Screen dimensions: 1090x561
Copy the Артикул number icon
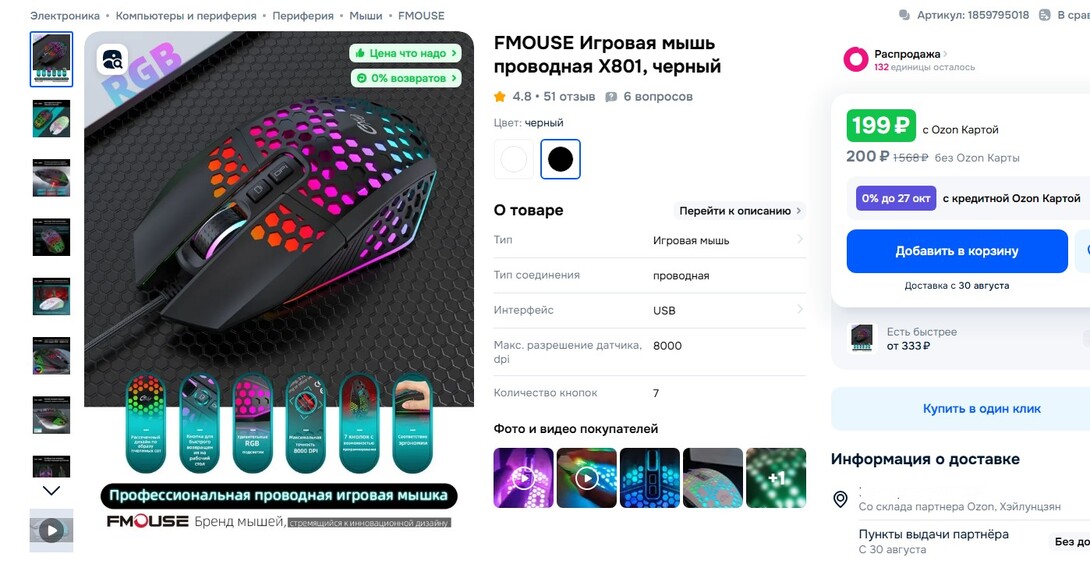904,15
